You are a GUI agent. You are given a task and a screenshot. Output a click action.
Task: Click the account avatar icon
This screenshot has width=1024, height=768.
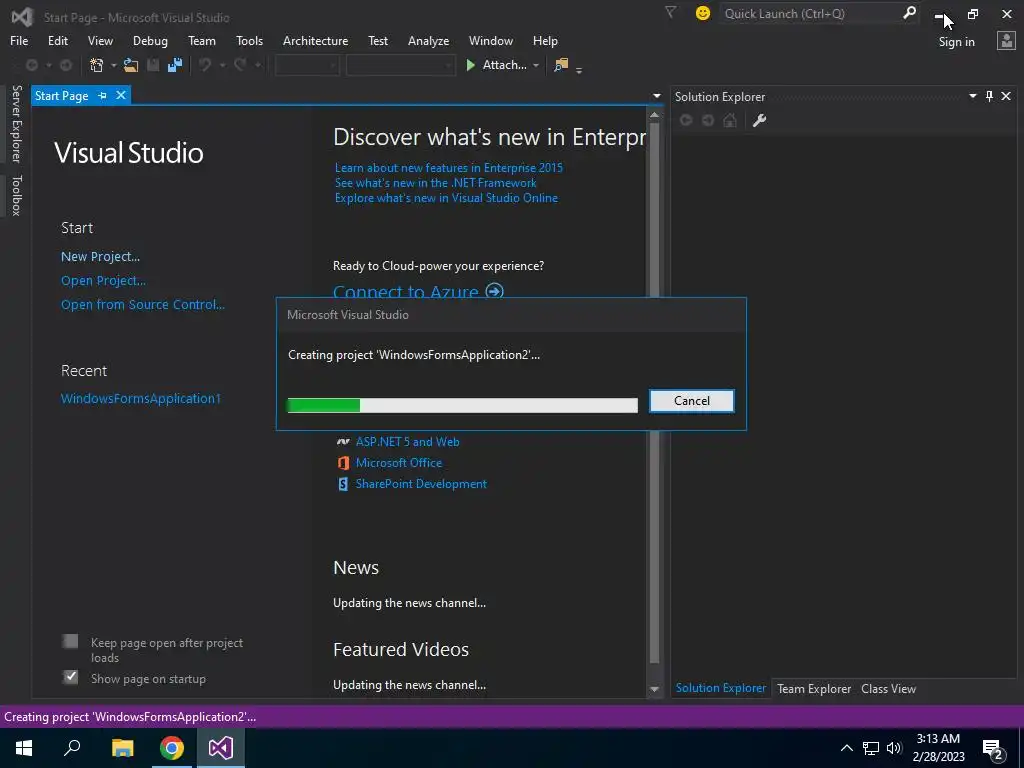(1006, 40)
